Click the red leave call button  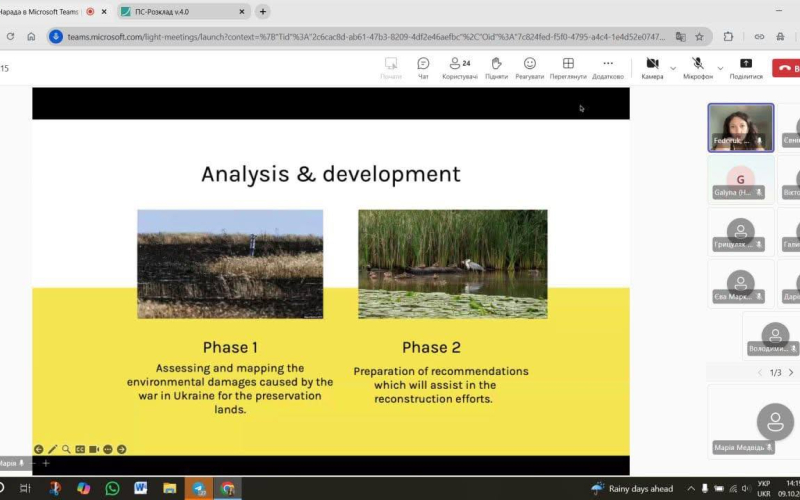[x=786, y=68]
